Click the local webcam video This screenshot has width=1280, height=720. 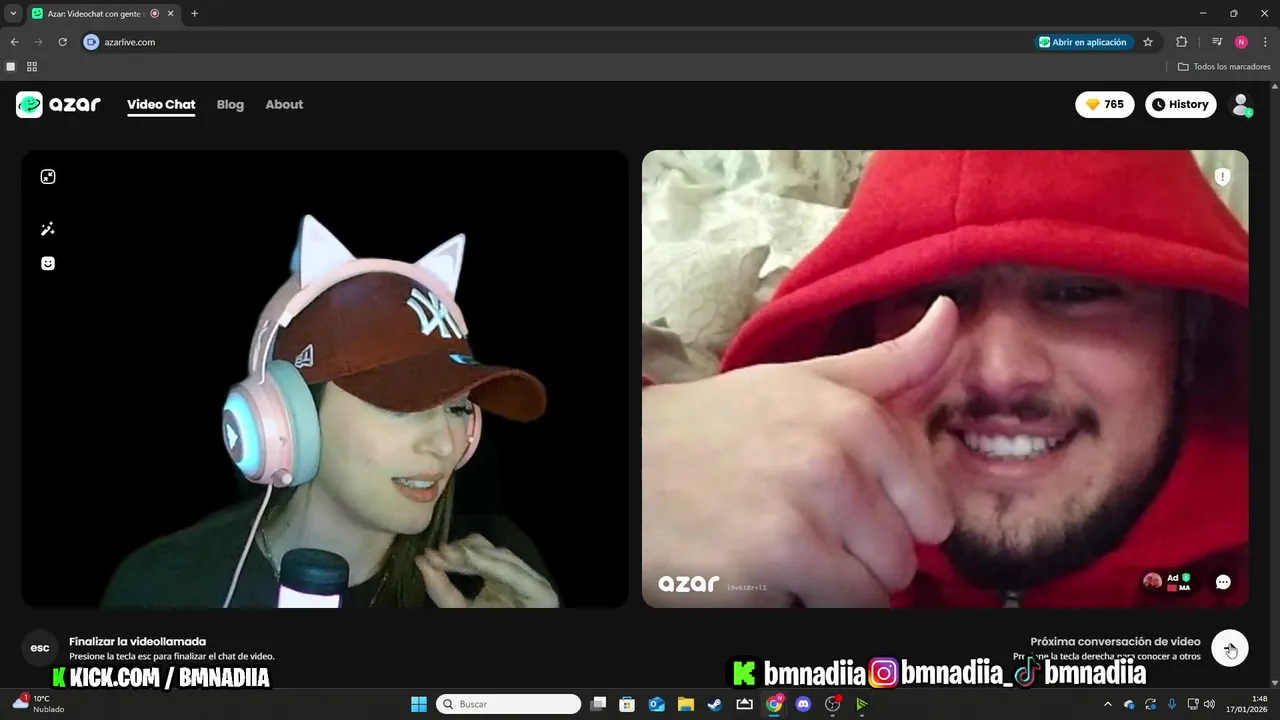(325, 379)
